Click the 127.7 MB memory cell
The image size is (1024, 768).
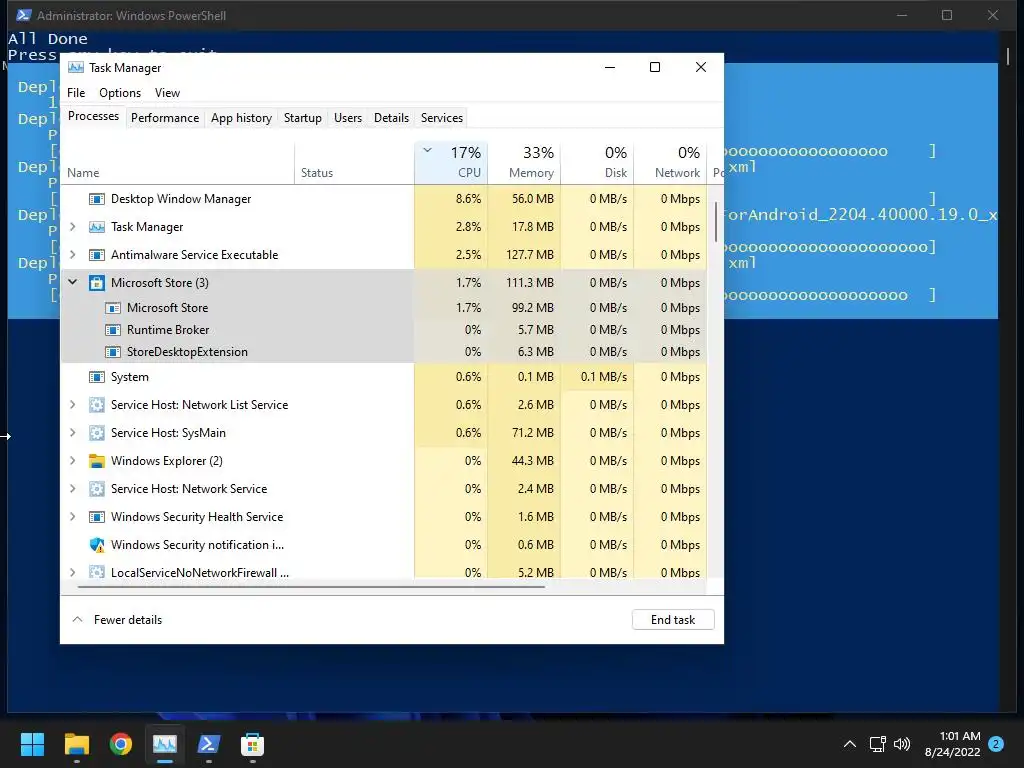pos(524,255)
